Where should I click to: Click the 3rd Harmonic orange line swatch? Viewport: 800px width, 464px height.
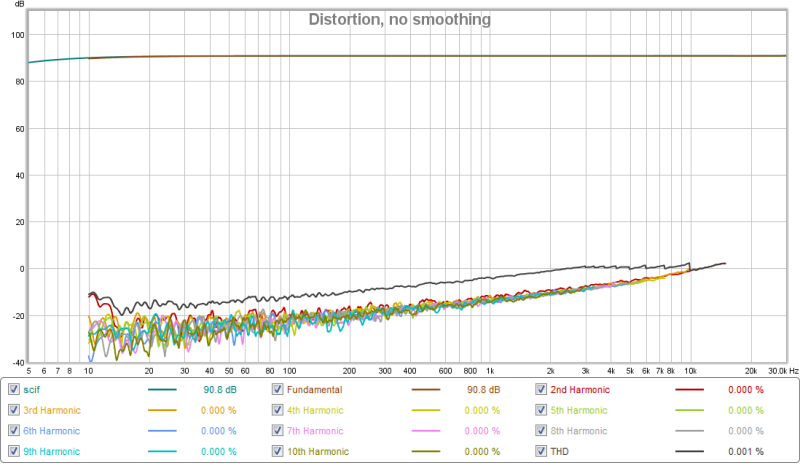tap(162, 410)
